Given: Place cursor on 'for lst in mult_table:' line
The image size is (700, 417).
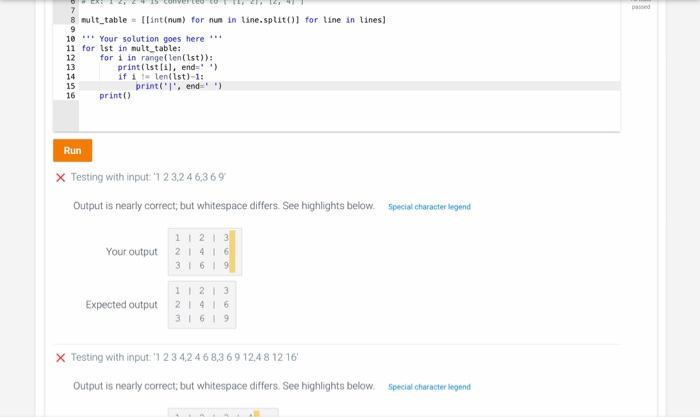Looking at the screenshot, I should (x=131, y=48).
